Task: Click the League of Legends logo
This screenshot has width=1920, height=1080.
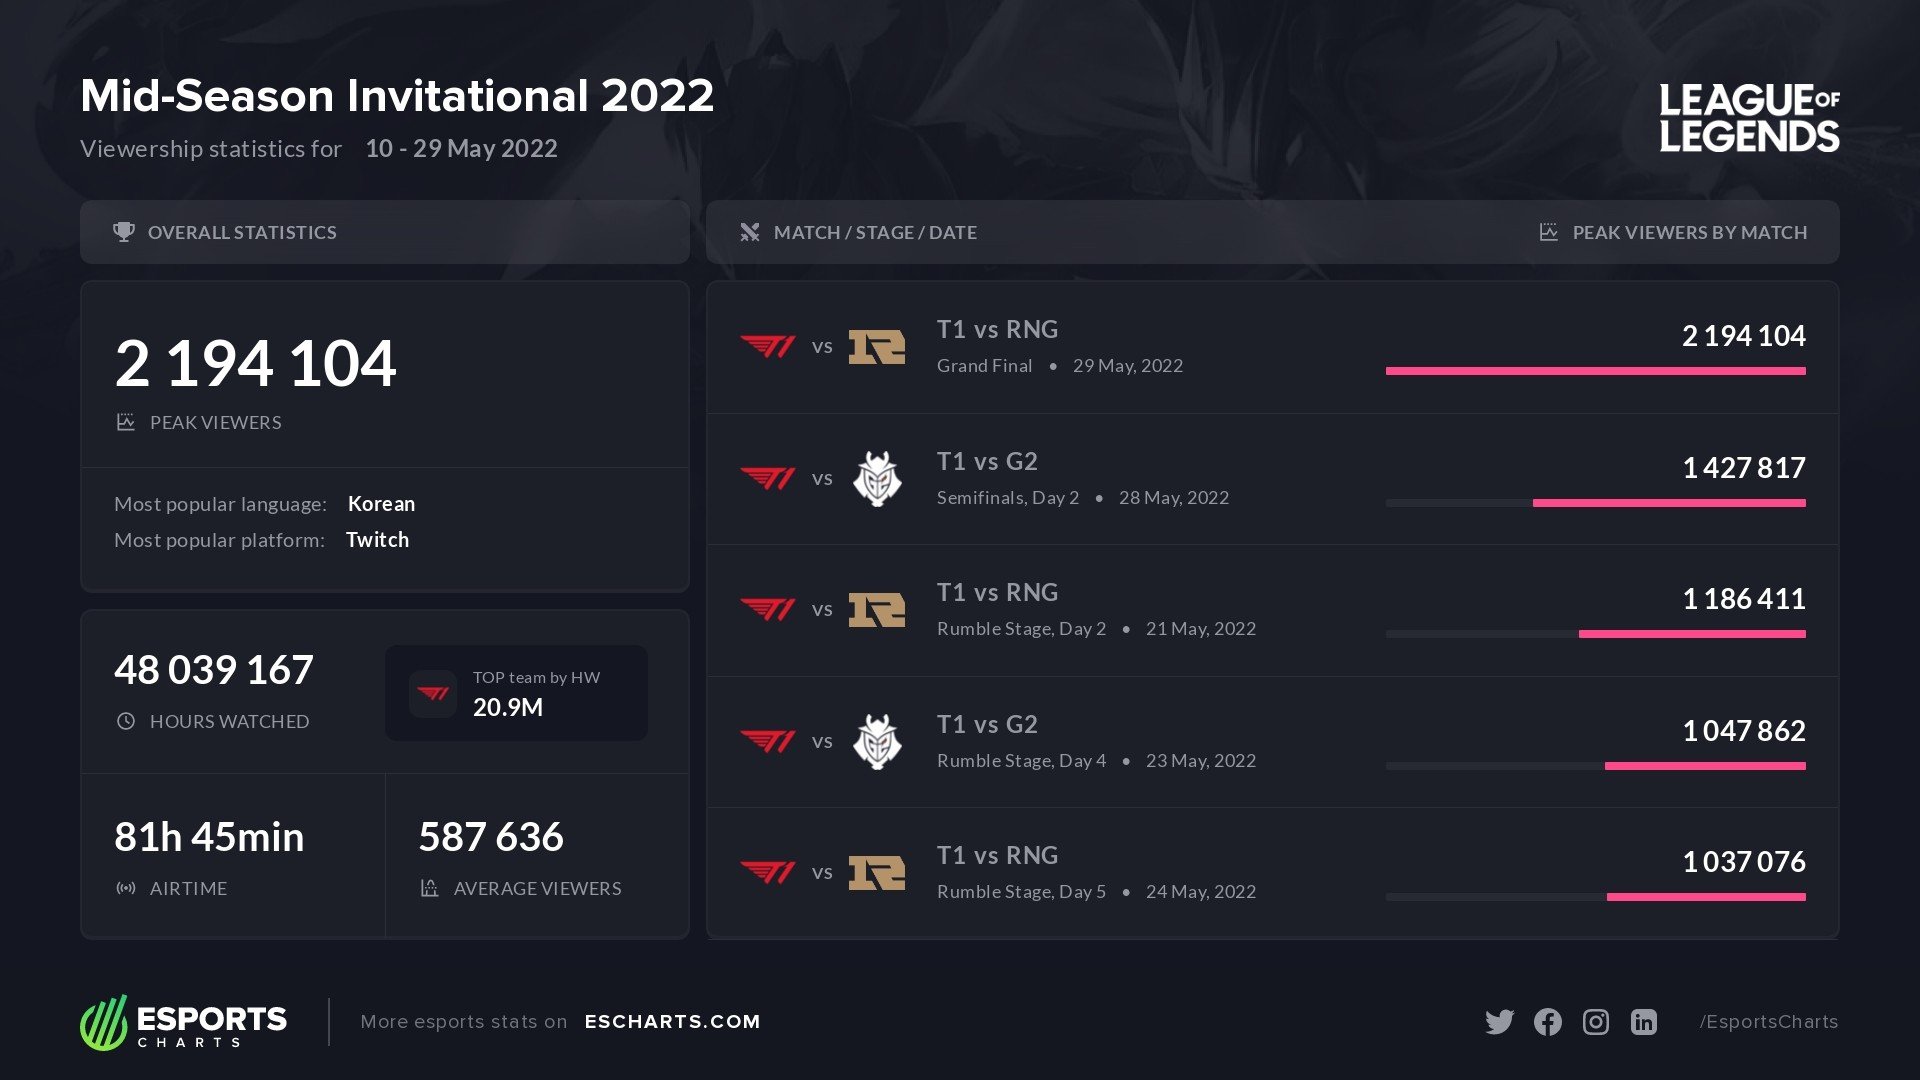Action: (1749, 118)
